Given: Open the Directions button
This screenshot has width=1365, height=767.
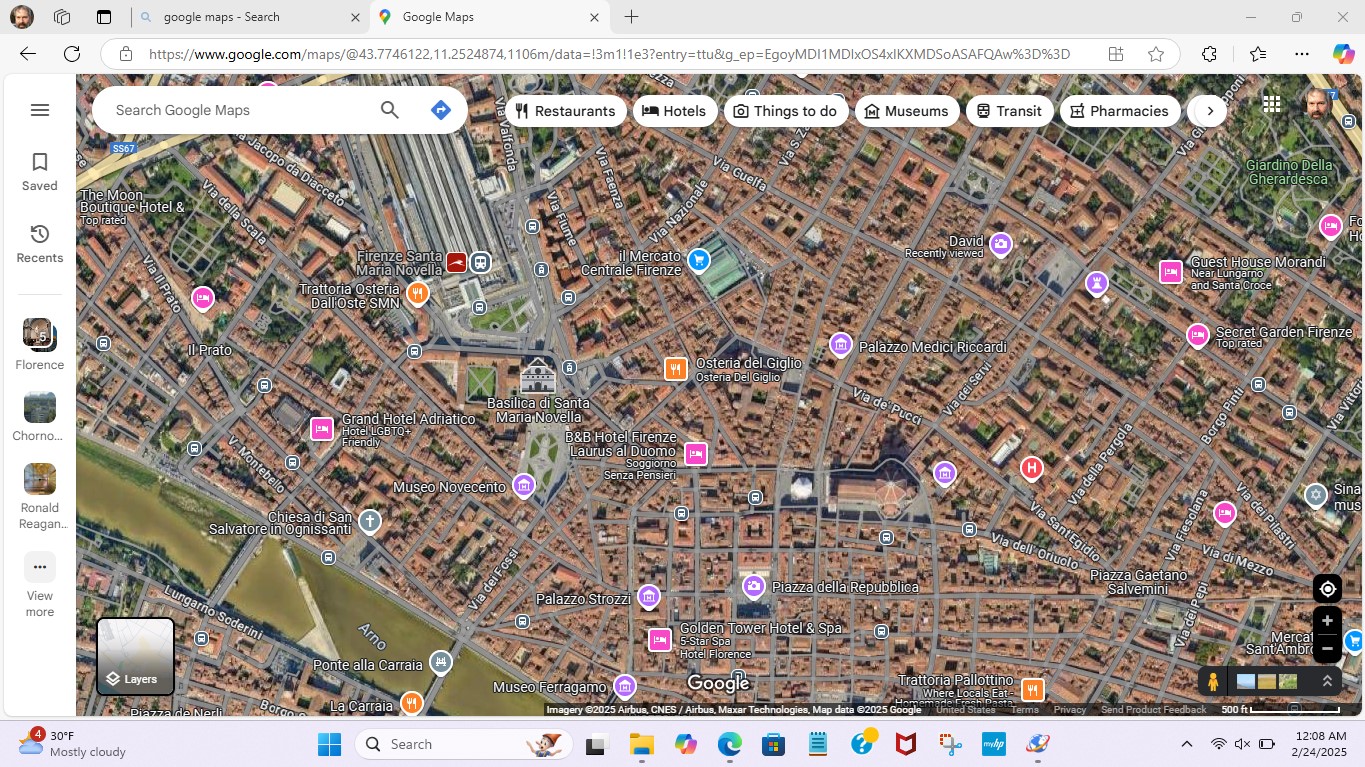Looking at the screenshot, I should click(441, 110).
